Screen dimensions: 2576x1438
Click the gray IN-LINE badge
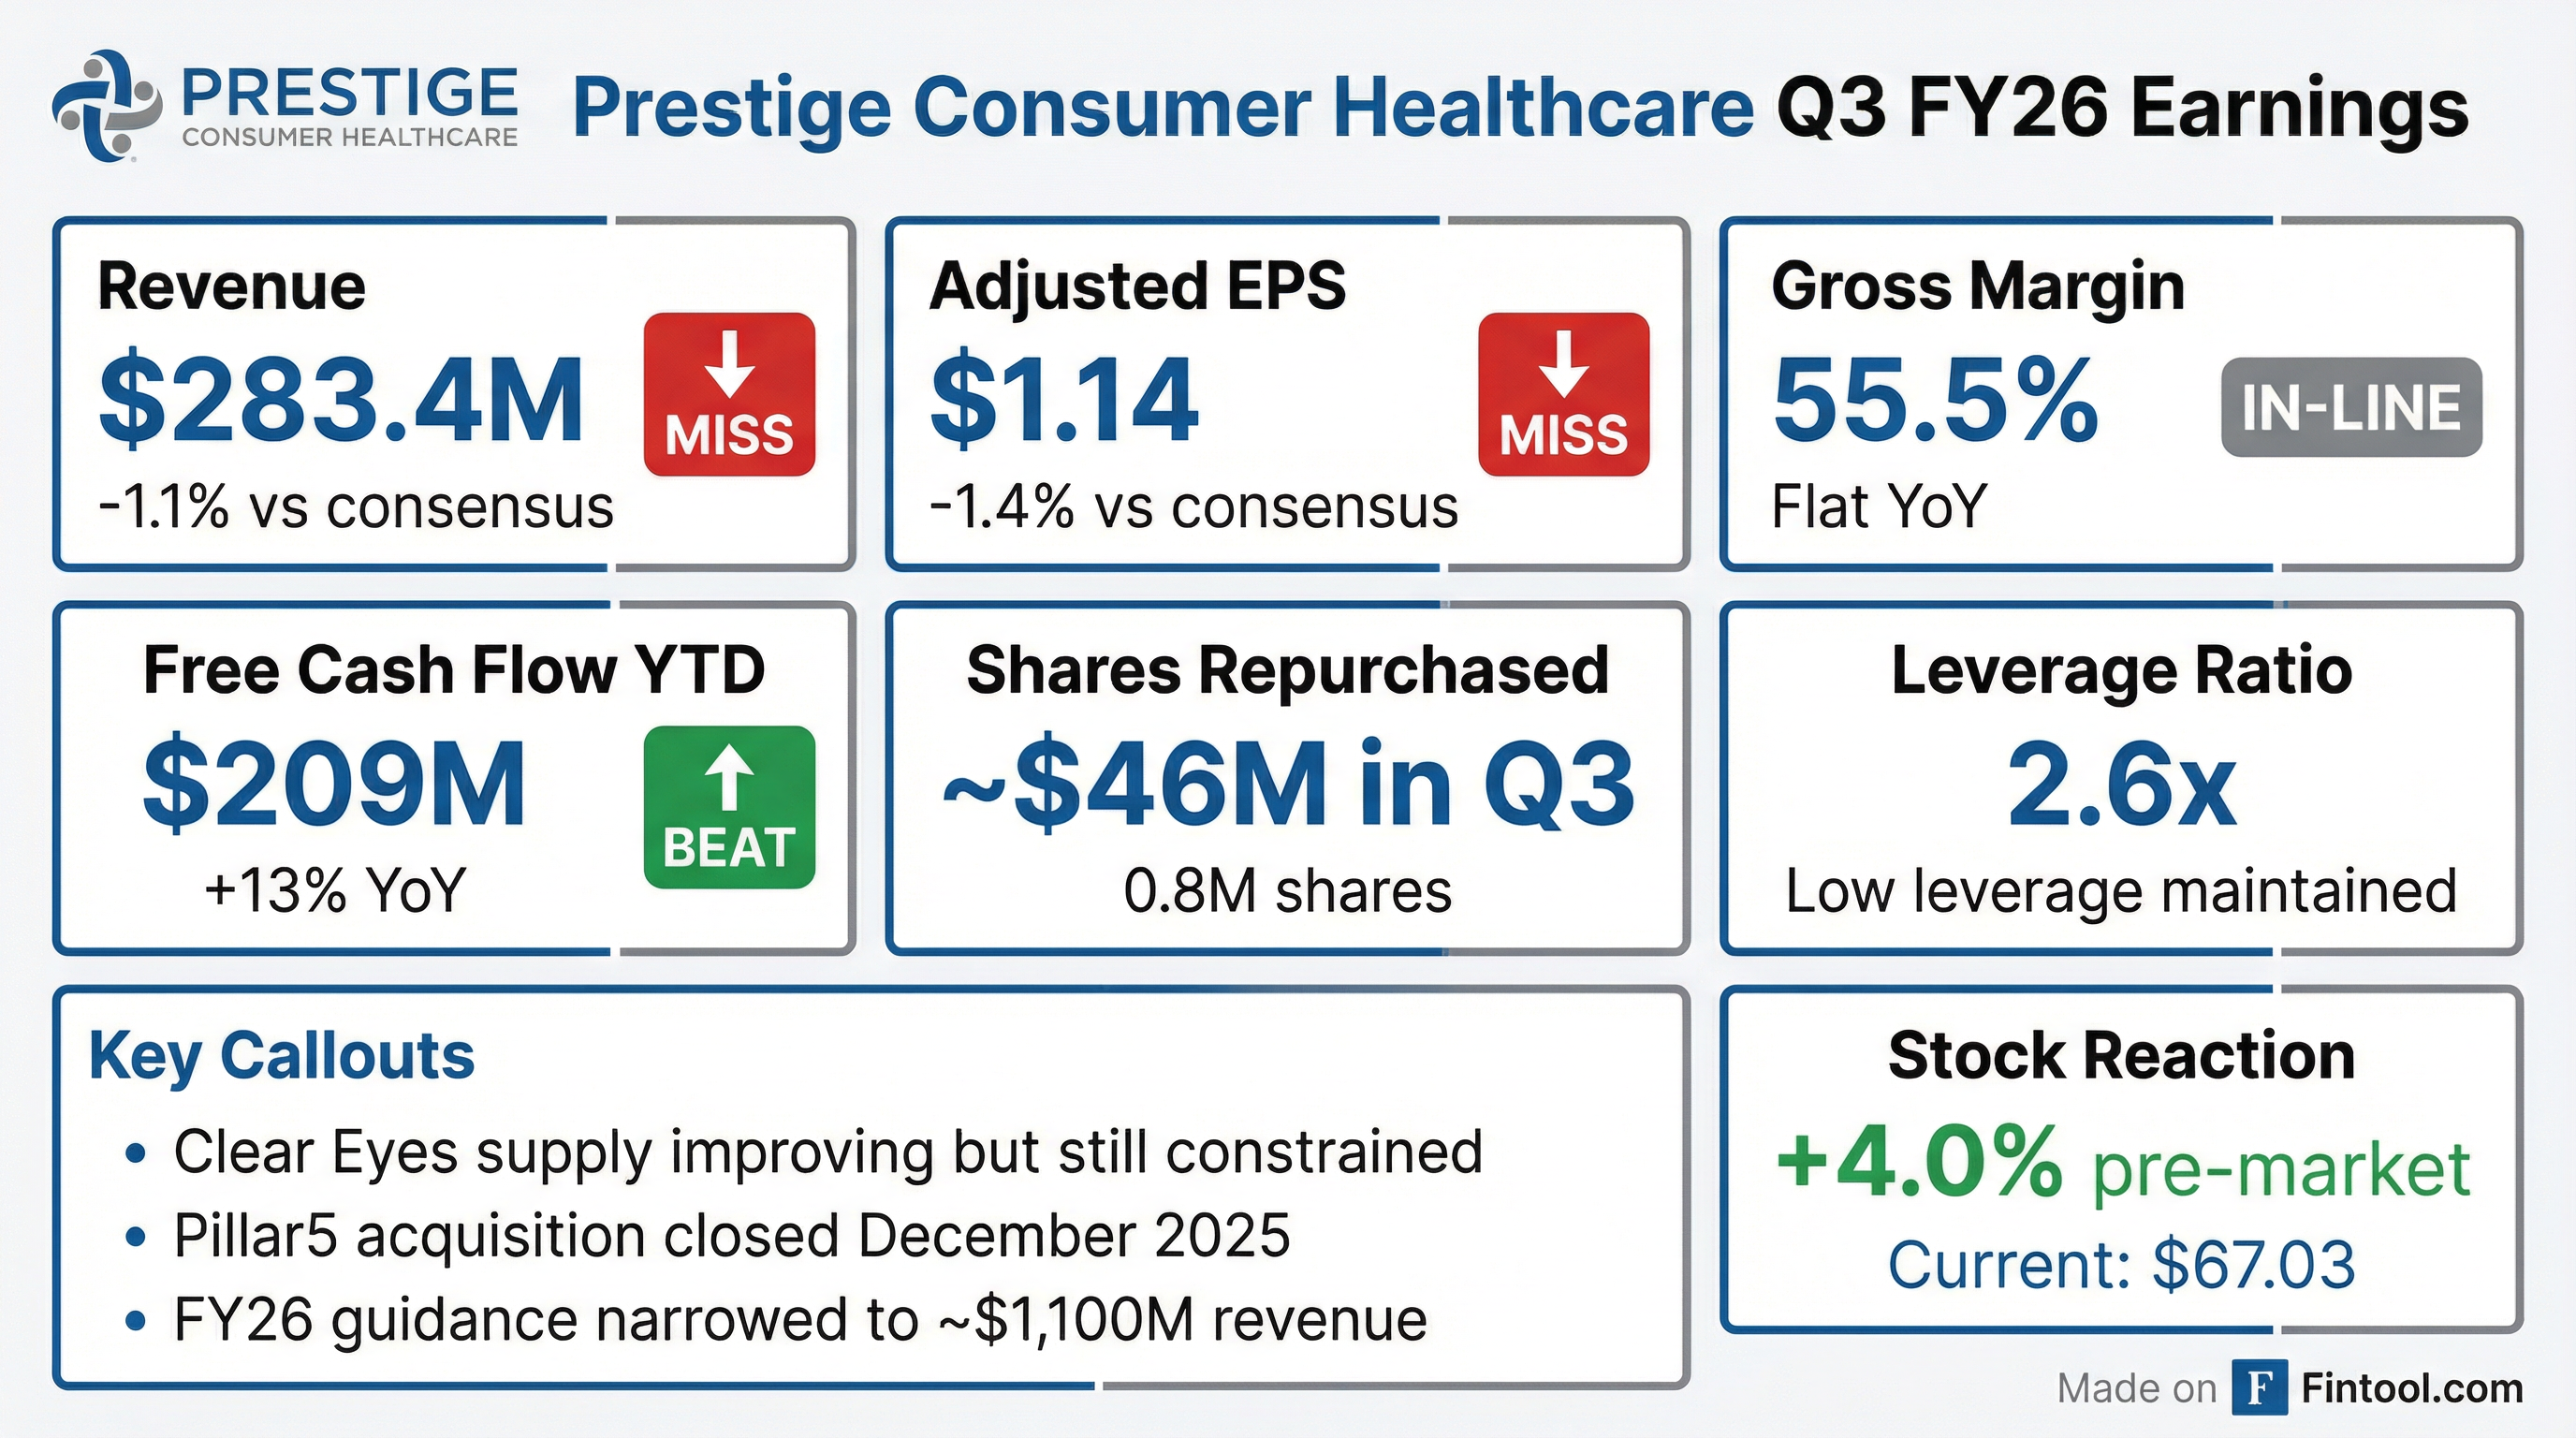(2351, 407)
